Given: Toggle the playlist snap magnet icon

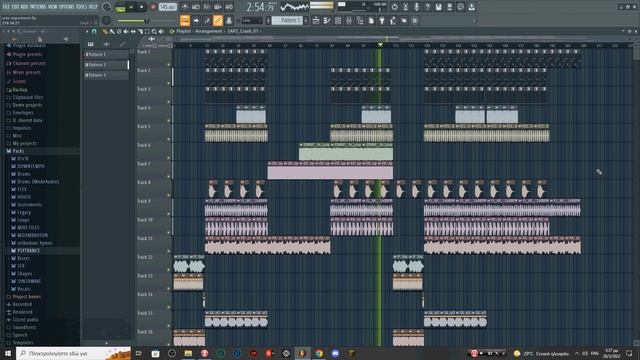Looking at the screenshot, I should [x=94, y=31].
